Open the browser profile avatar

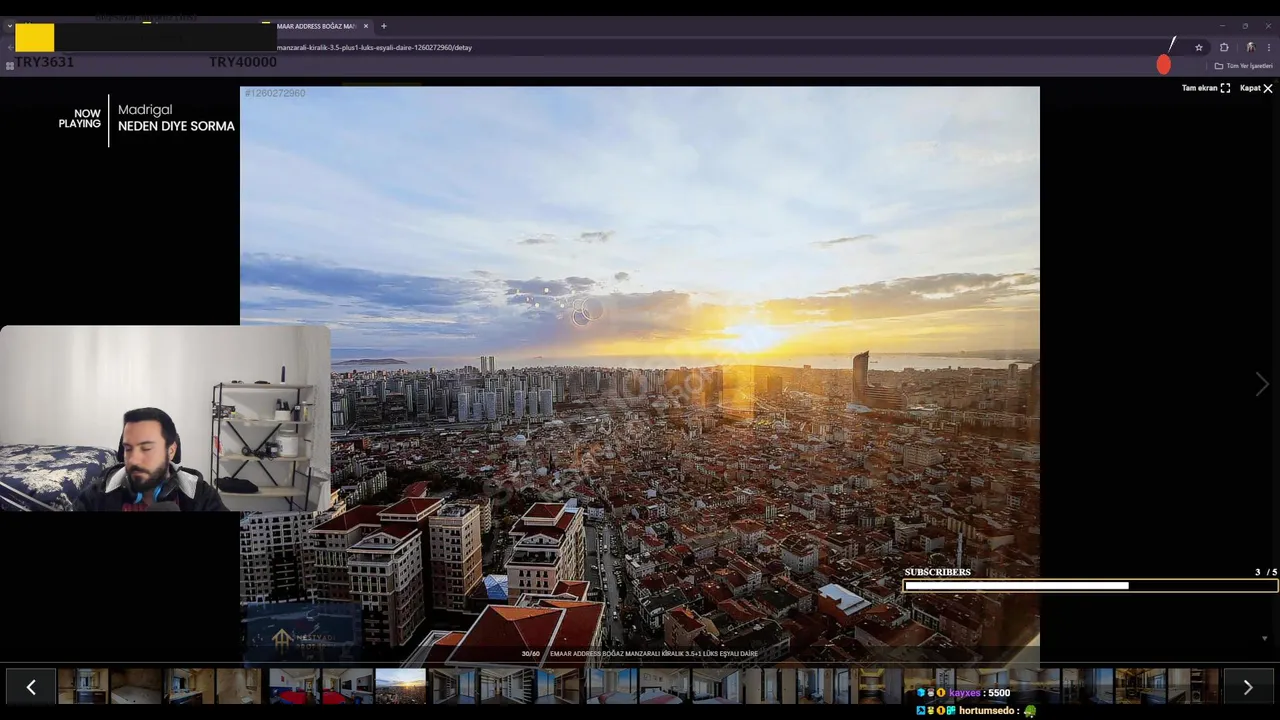pos(1250,47)
